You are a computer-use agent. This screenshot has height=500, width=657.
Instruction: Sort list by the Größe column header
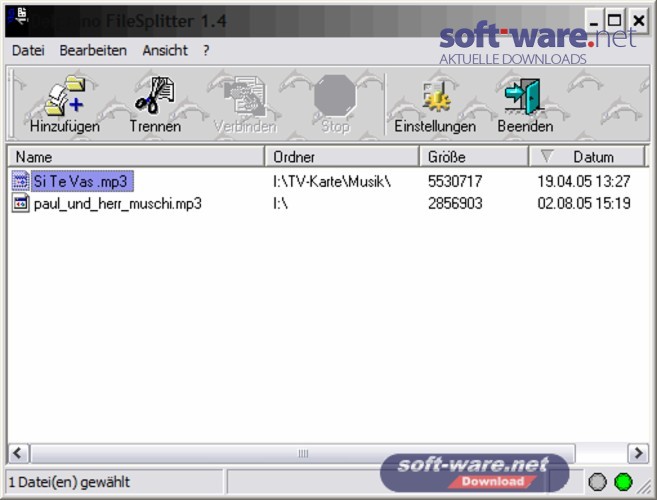pyautogui.click(x=474, y=157)
